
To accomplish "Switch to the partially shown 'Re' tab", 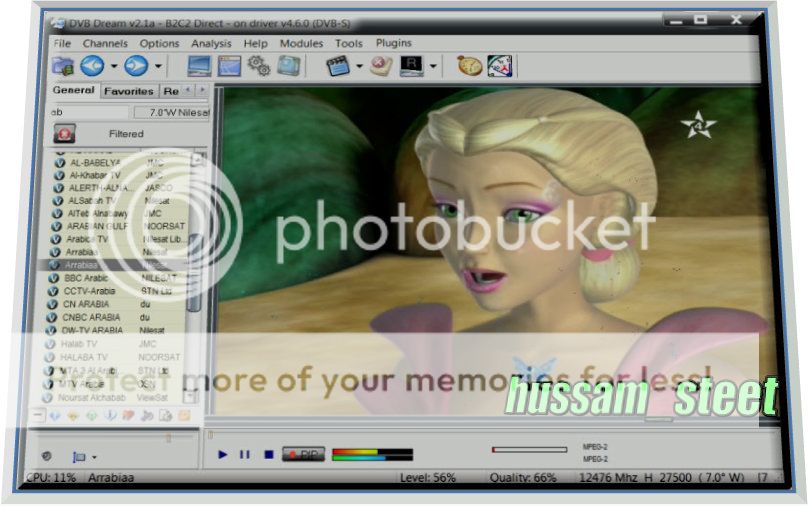I will [x=171, y=91].
